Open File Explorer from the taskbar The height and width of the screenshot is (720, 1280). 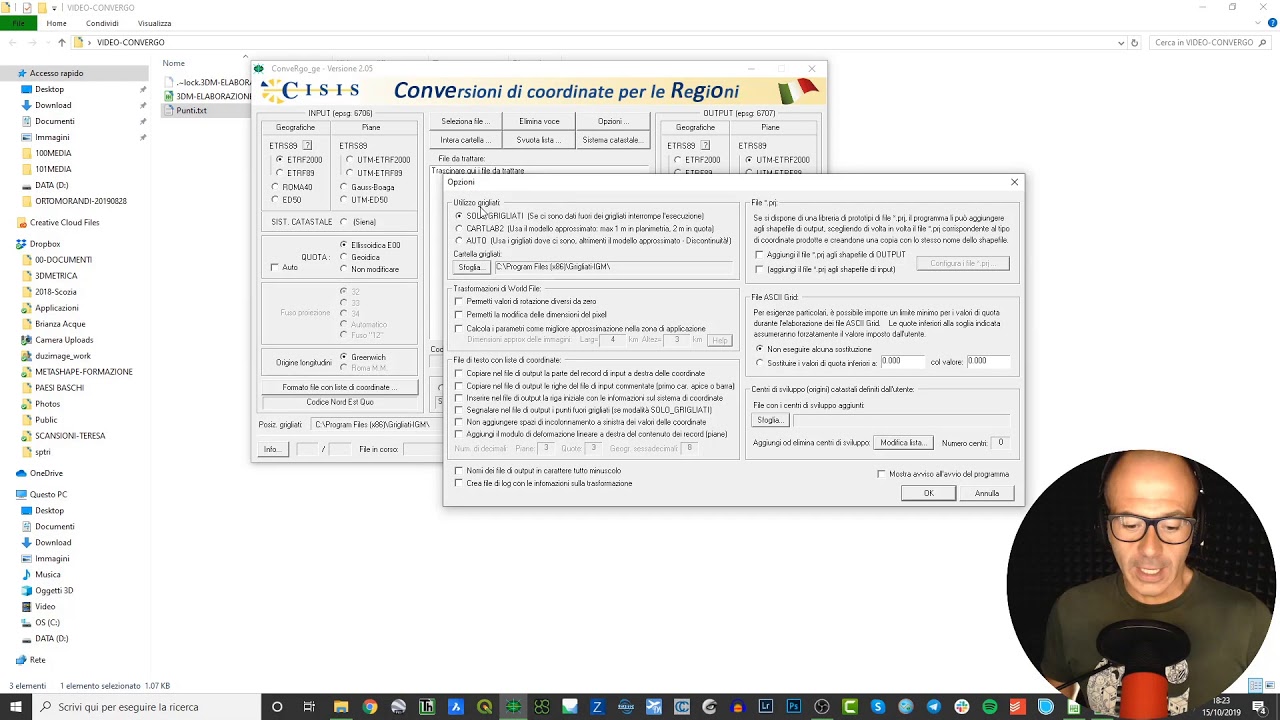[x=341, y=707]
